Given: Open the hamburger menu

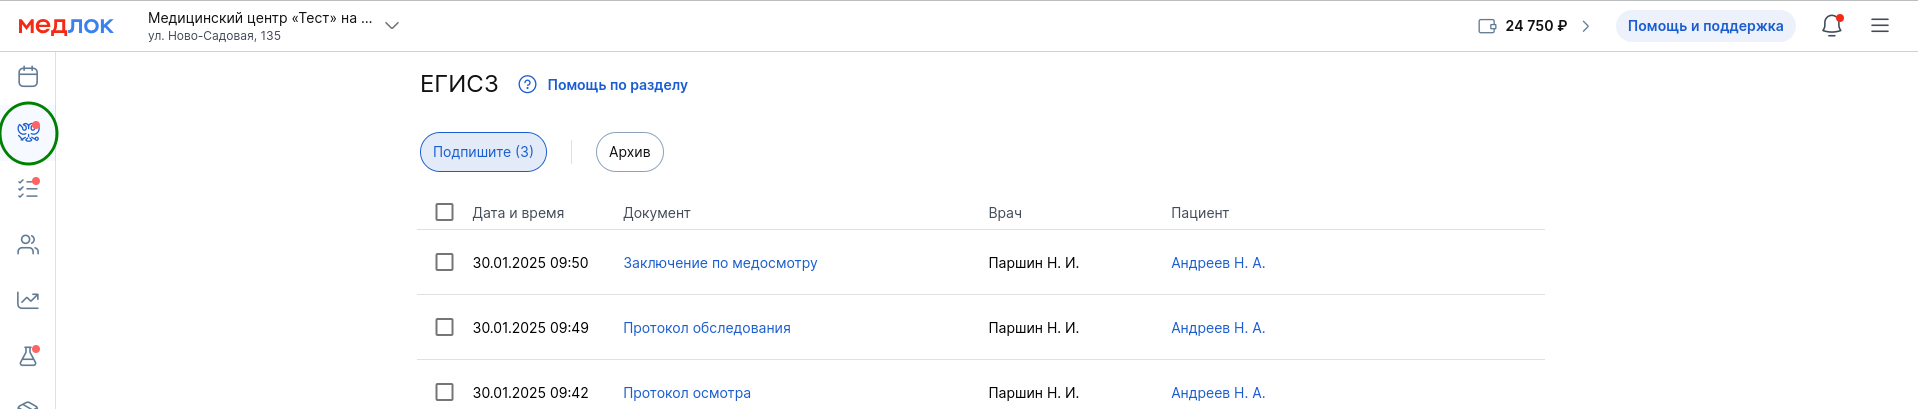Looking at the screenshot, I should pyautogui.click(x=1880, y=26).
